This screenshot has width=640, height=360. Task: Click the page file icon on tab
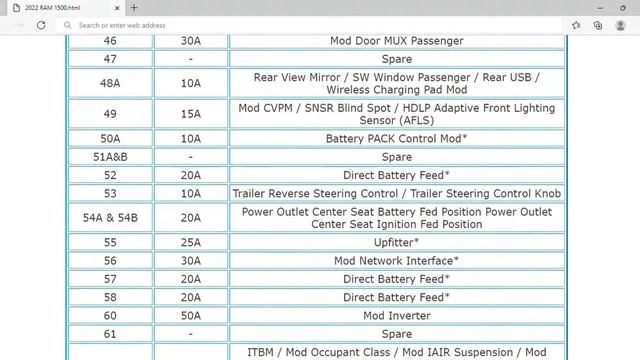pyautogui.click(x=16, y=8)
